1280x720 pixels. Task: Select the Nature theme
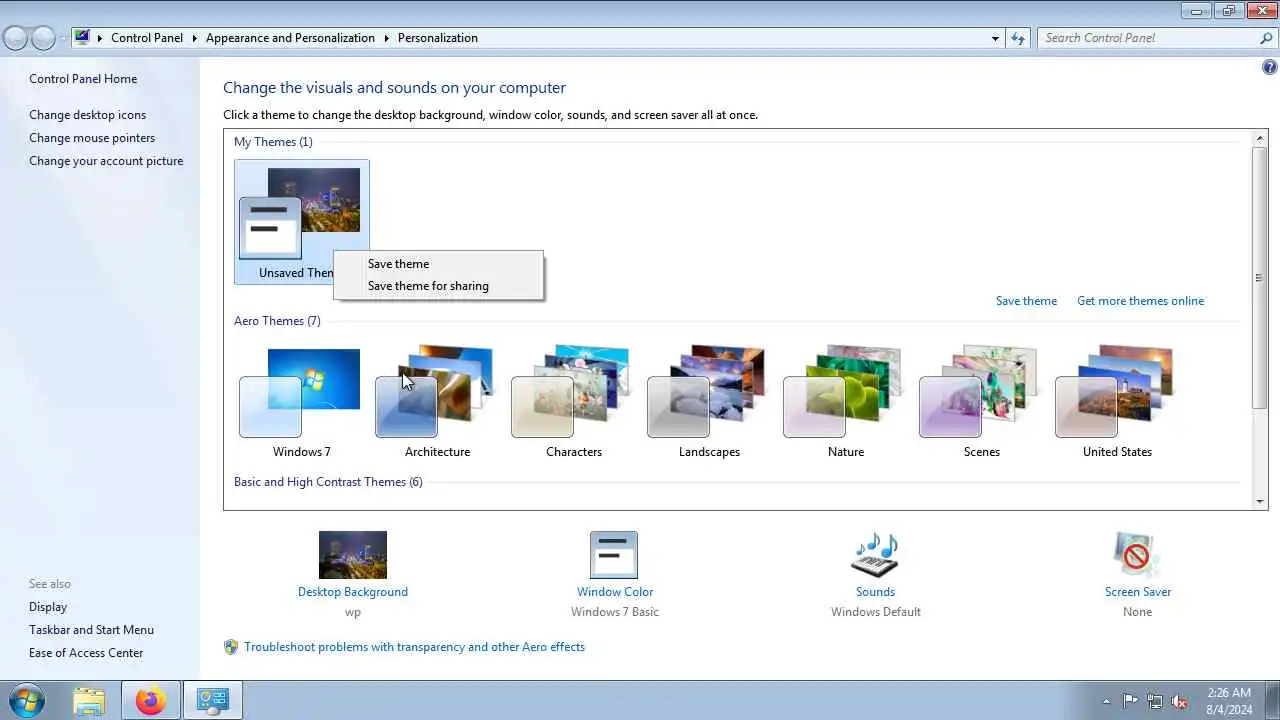point(845,402)
